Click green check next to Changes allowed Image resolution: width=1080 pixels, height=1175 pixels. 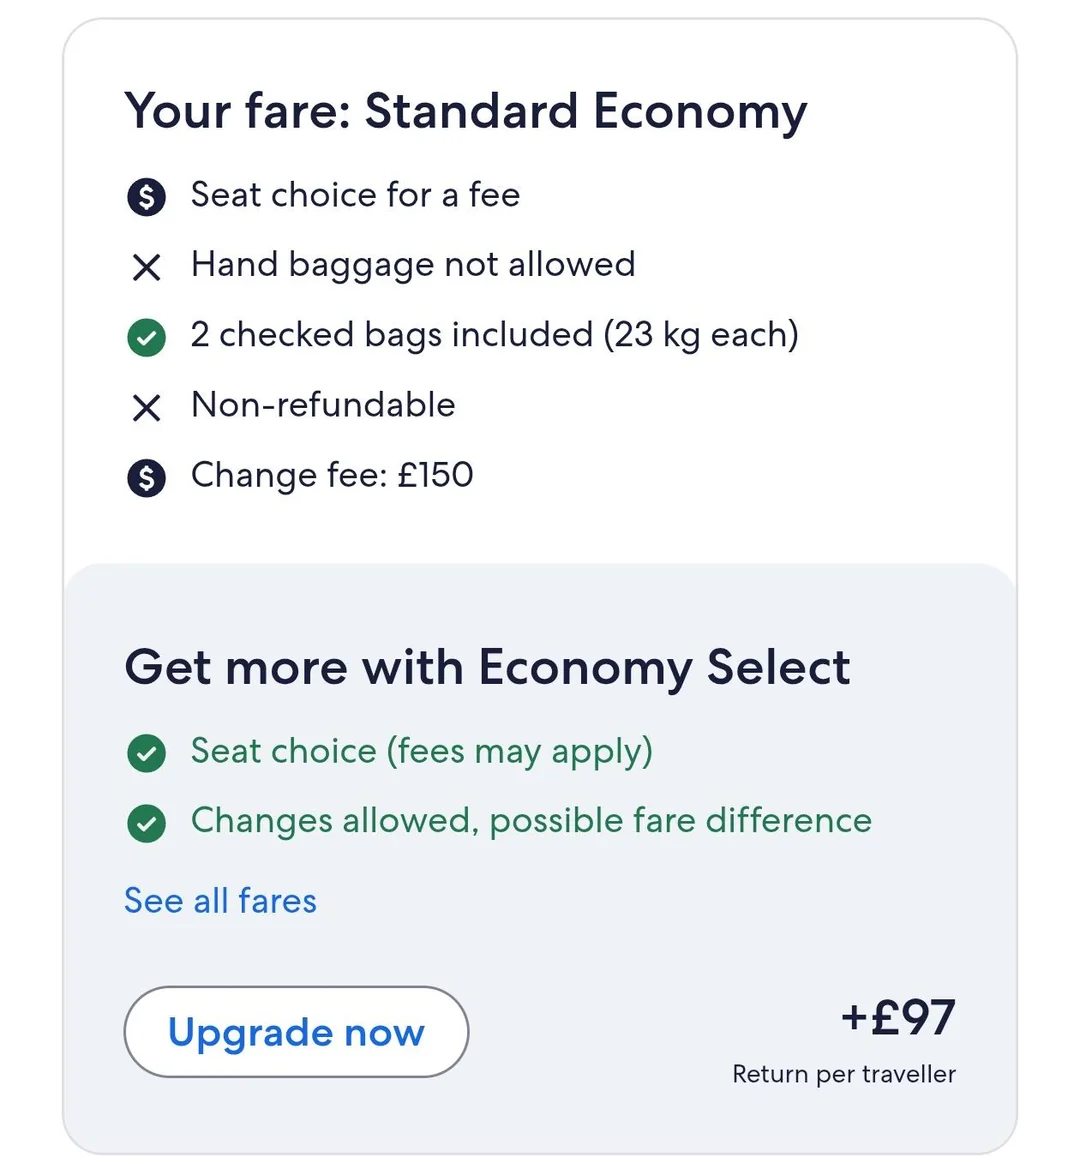pos(146,823)
